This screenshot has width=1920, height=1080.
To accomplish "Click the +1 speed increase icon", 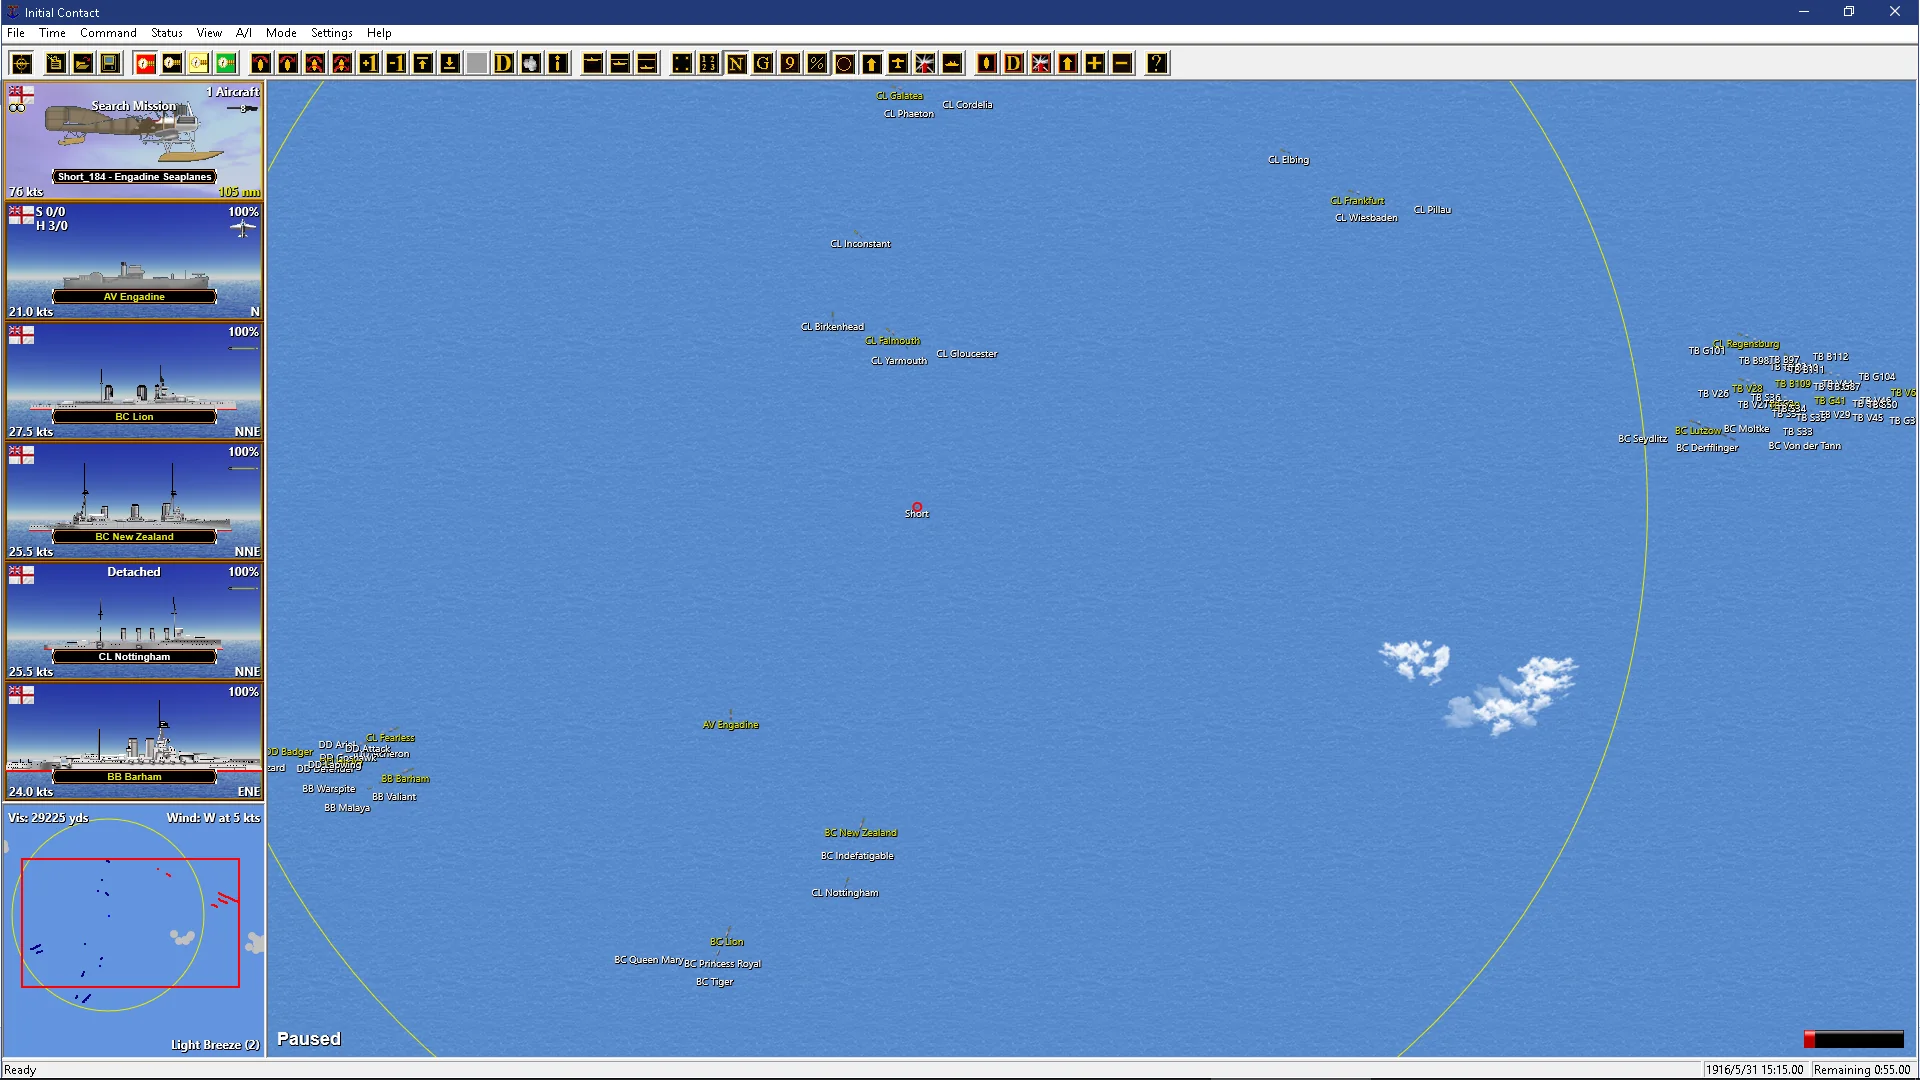I will (x=369, y=64).
